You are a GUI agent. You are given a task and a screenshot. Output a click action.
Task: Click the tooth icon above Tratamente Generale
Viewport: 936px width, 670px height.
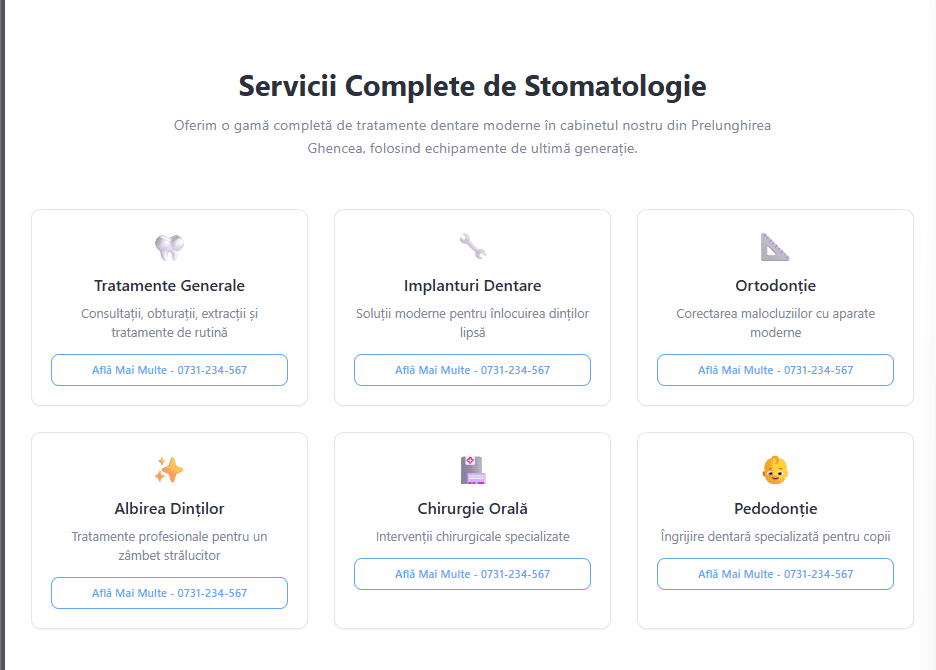(x=169, y=247)
